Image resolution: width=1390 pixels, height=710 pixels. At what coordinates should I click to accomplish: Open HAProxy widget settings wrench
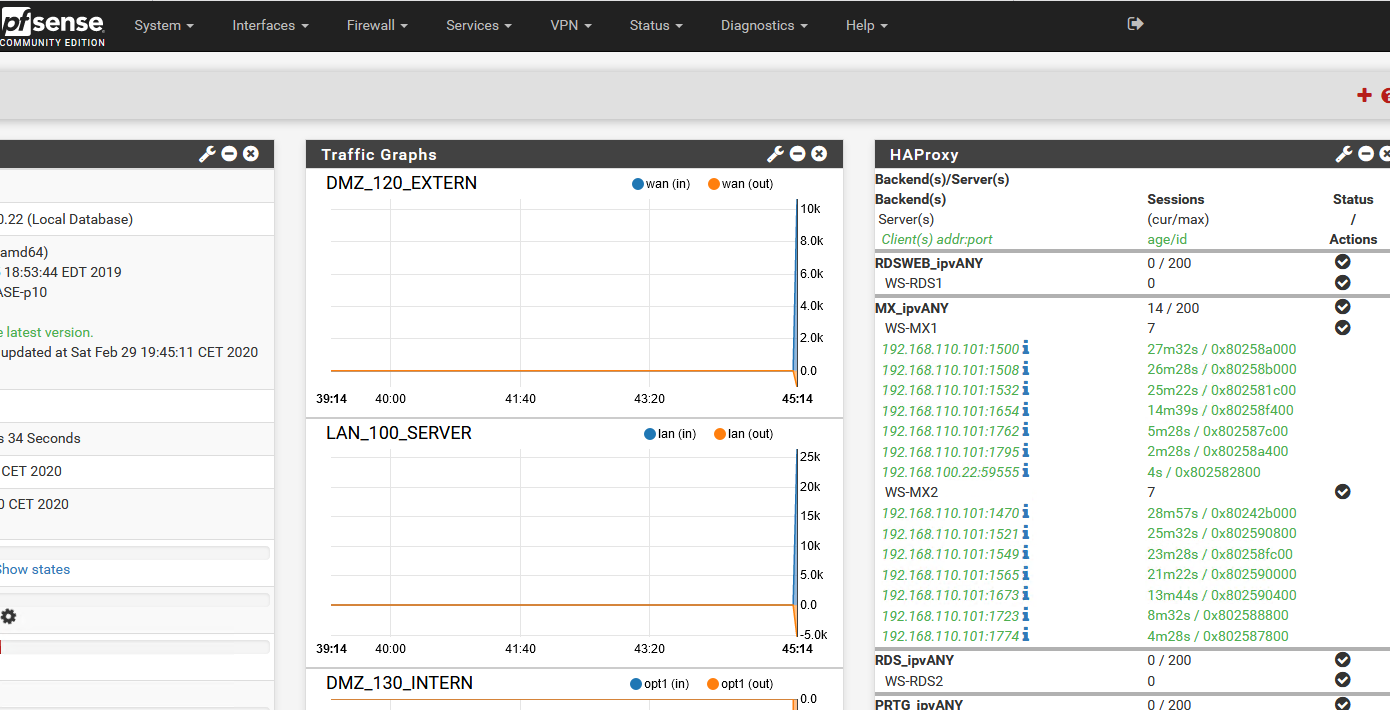tap(1344, 154)
